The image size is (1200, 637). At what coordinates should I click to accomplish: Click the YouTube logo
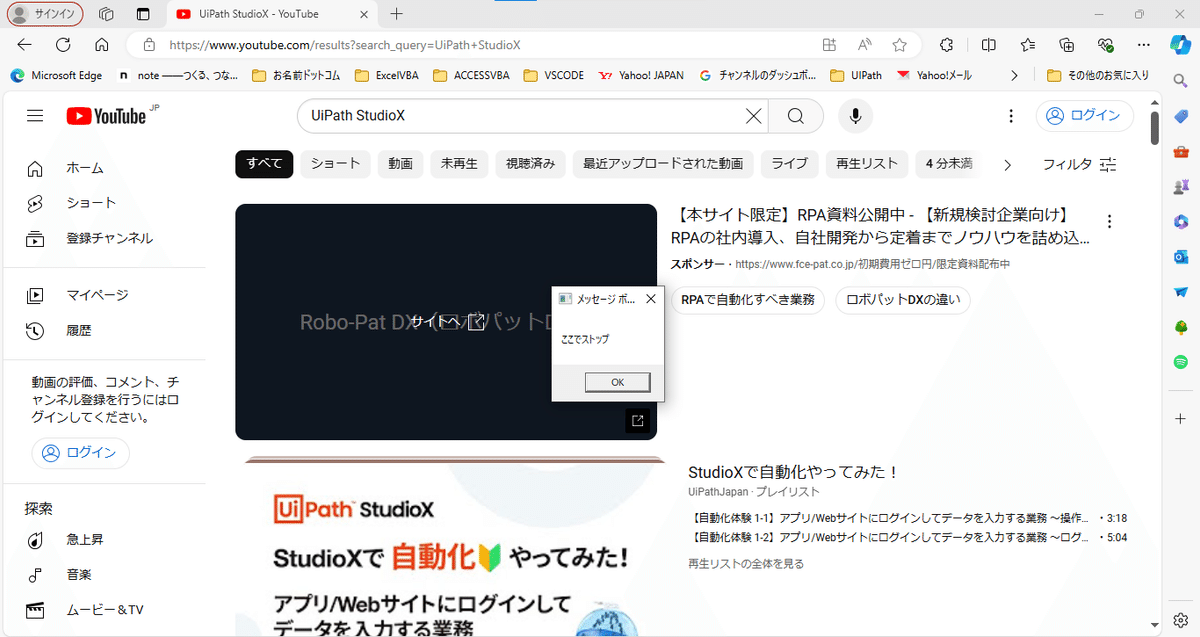(106, 116)
